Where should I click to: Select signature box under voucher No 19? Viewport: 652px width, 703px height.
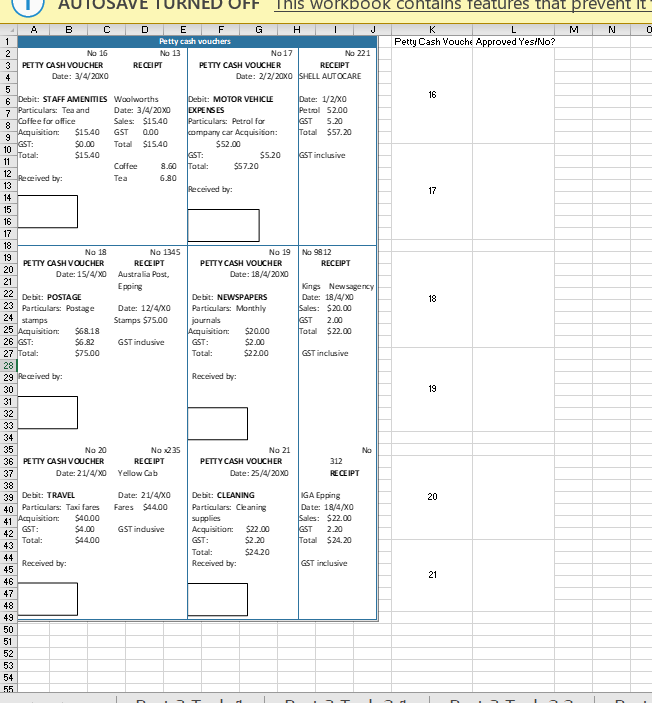coord(217,424)
